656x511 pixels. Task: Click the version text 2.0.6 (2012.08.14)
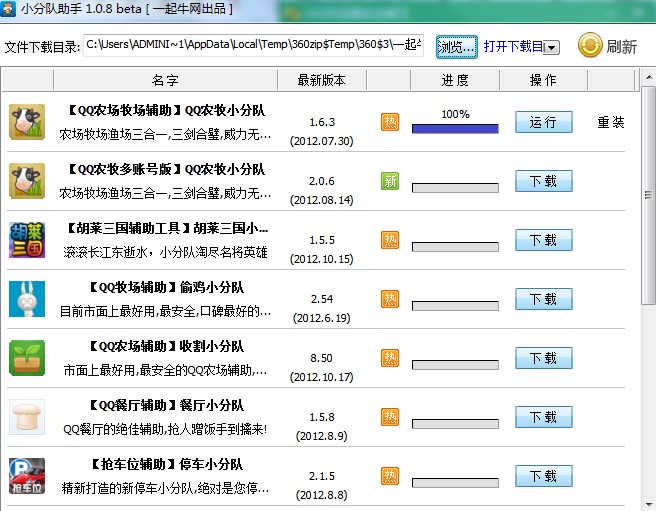(x=322, y=190)
